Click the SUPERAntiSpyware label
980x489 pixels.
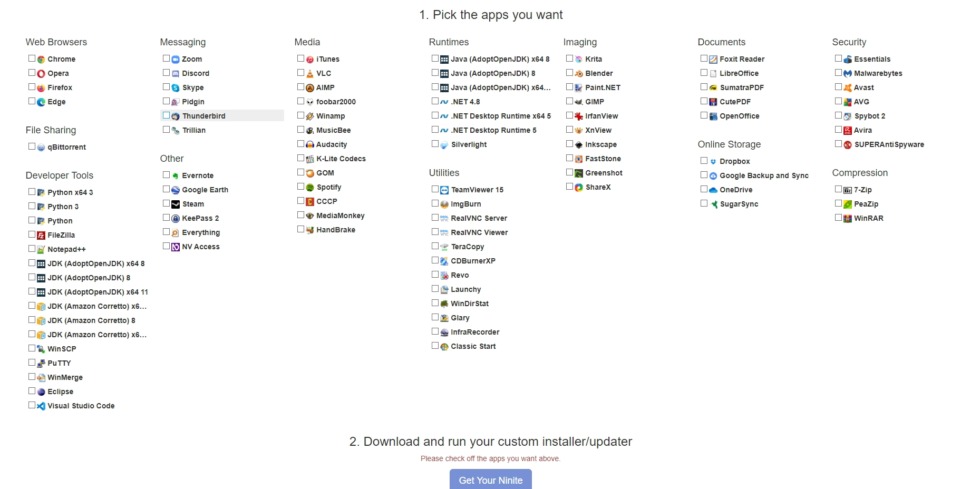(x=889, y=144)
